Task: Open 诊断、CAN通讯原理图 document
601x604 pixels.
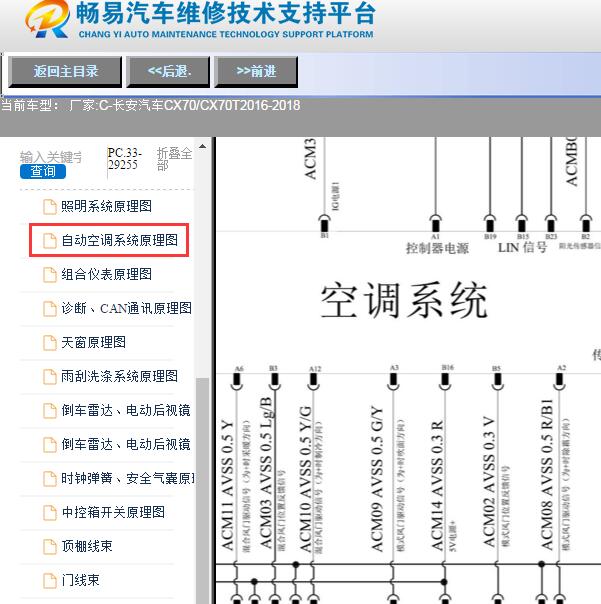Action: pyautogui.click(x=126, y=308)
